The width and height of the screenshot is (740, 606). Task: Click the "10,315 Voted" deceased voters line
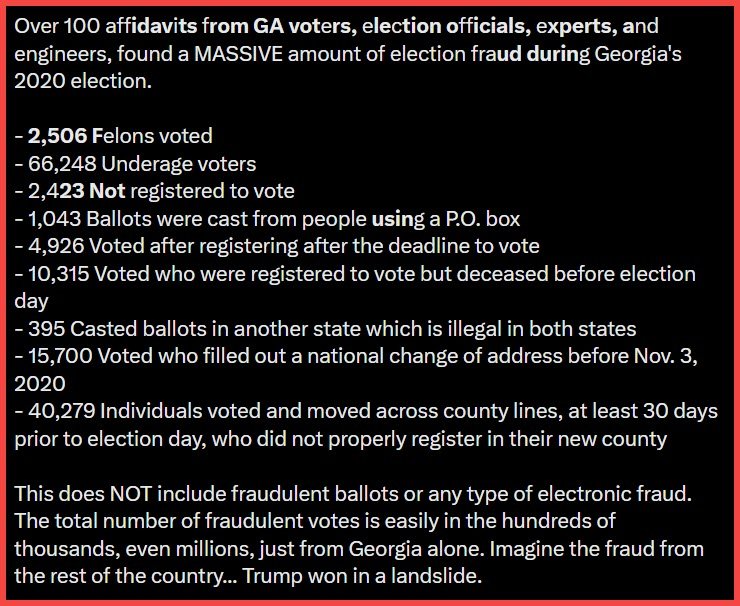click(x=355, y=274)
